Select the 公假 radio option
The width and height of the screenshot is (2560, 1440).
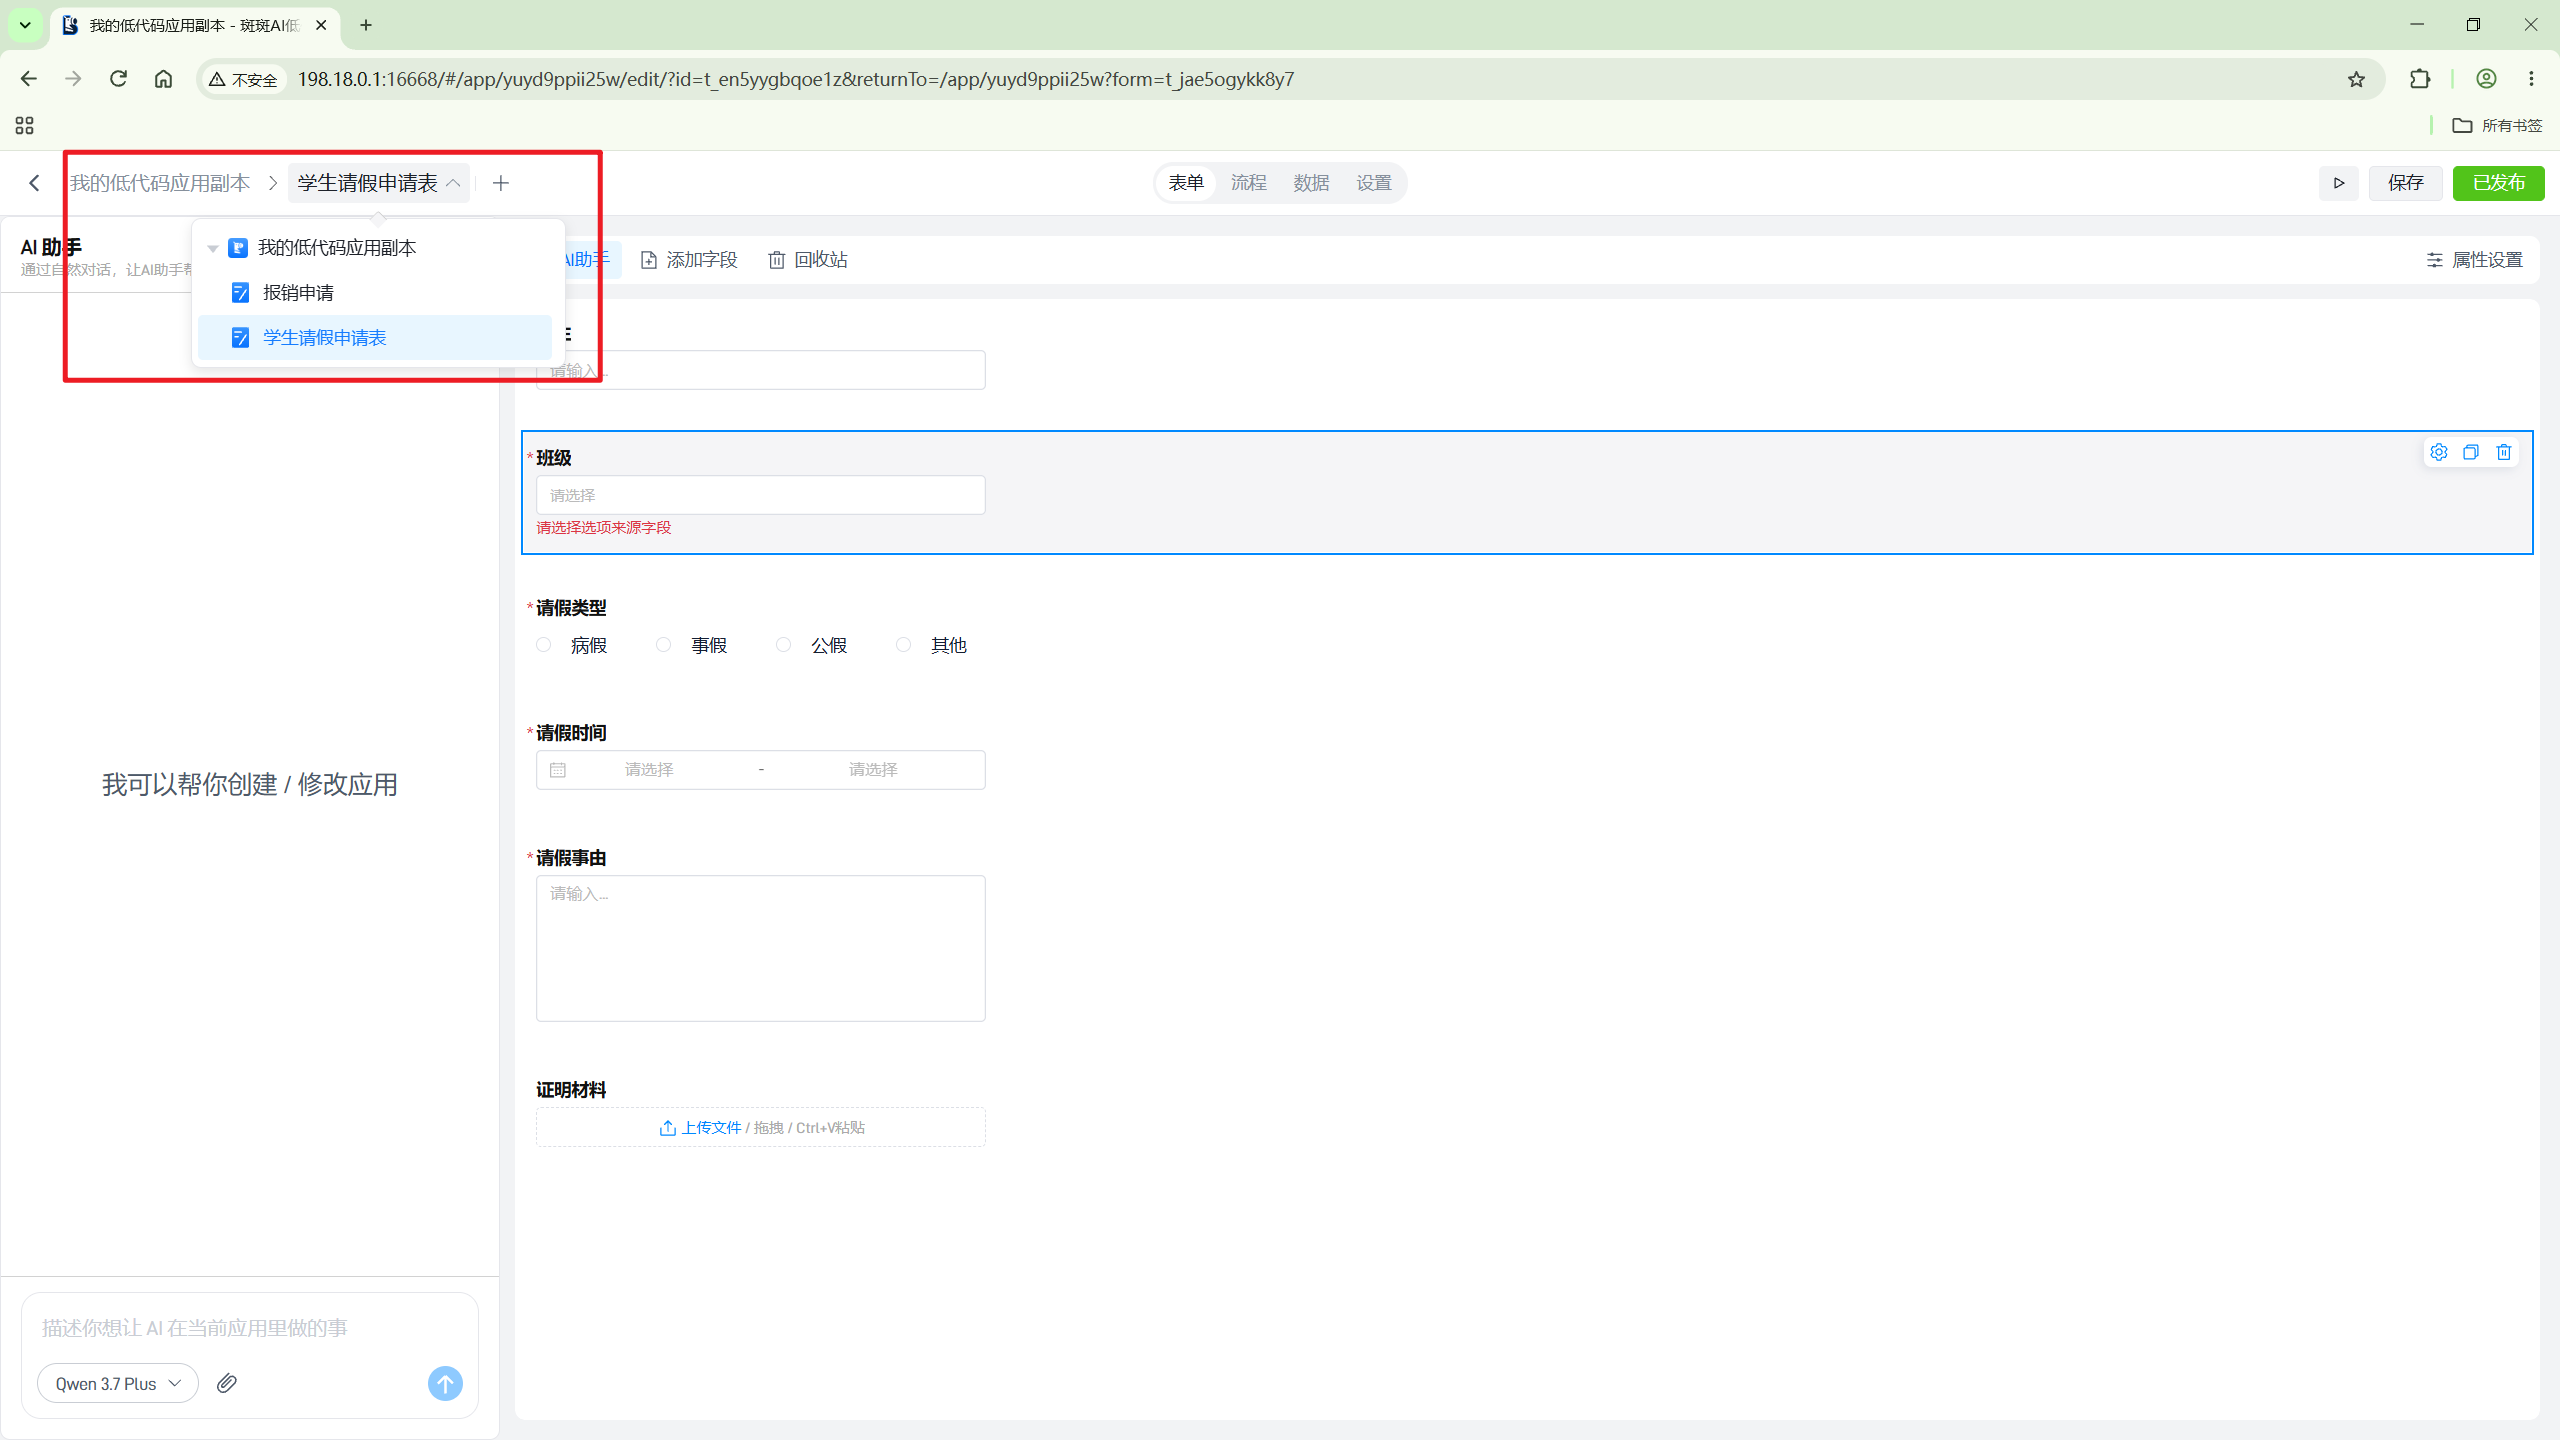point(783,645)
